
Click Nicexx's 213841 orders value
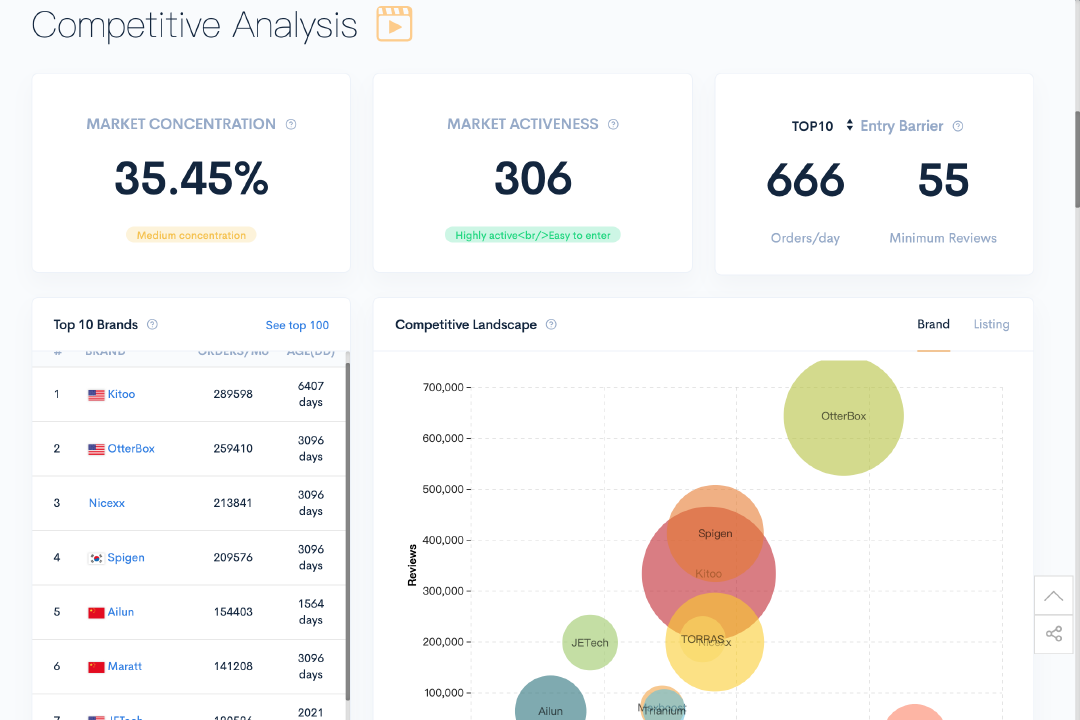tap(233, 503)
